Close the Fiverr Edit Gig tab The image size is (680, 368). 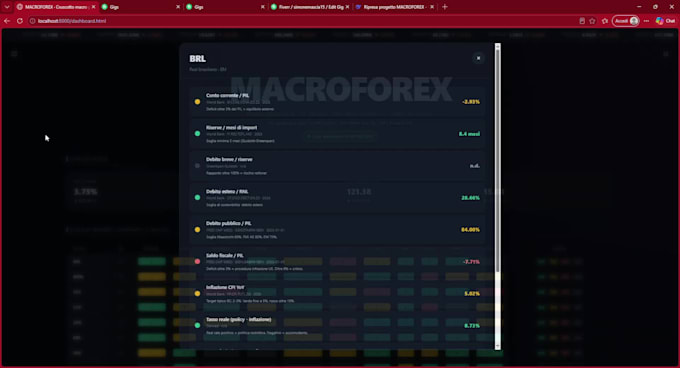coord(347,7)
